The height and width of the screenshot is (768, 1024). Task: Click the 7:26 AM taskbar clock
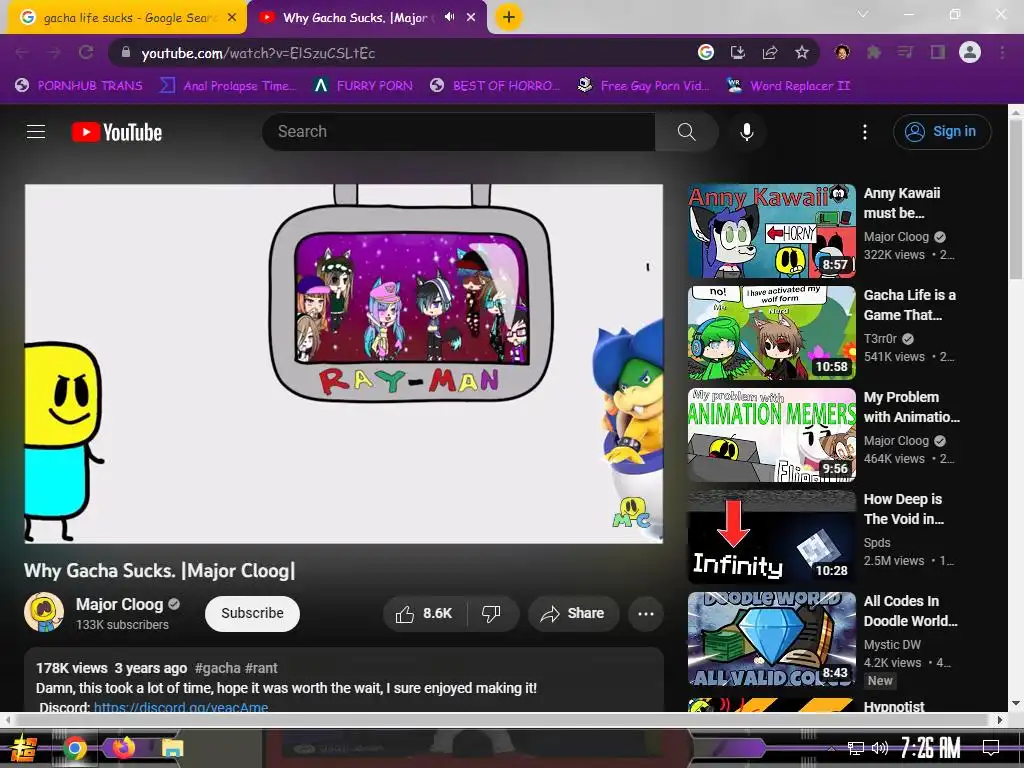pos(930,748)
